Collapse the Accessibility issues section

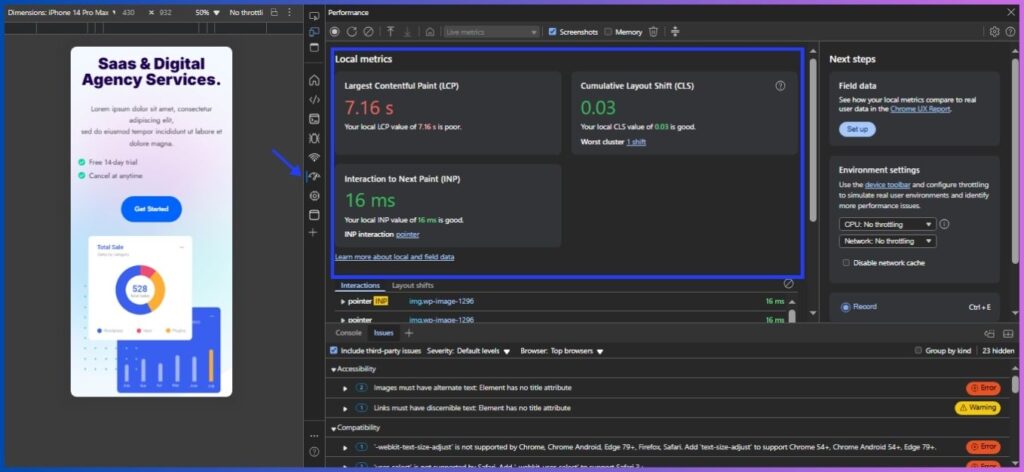[334, 369]
